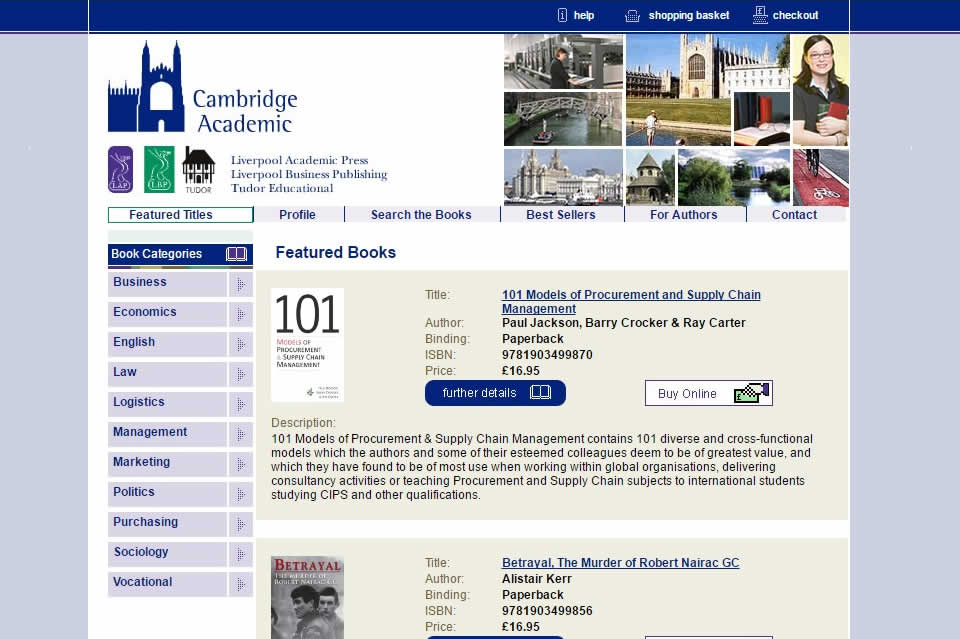Viewport: 960px width, 639px height.
Task: Open the Contact tab
Action: pos(795,215)
